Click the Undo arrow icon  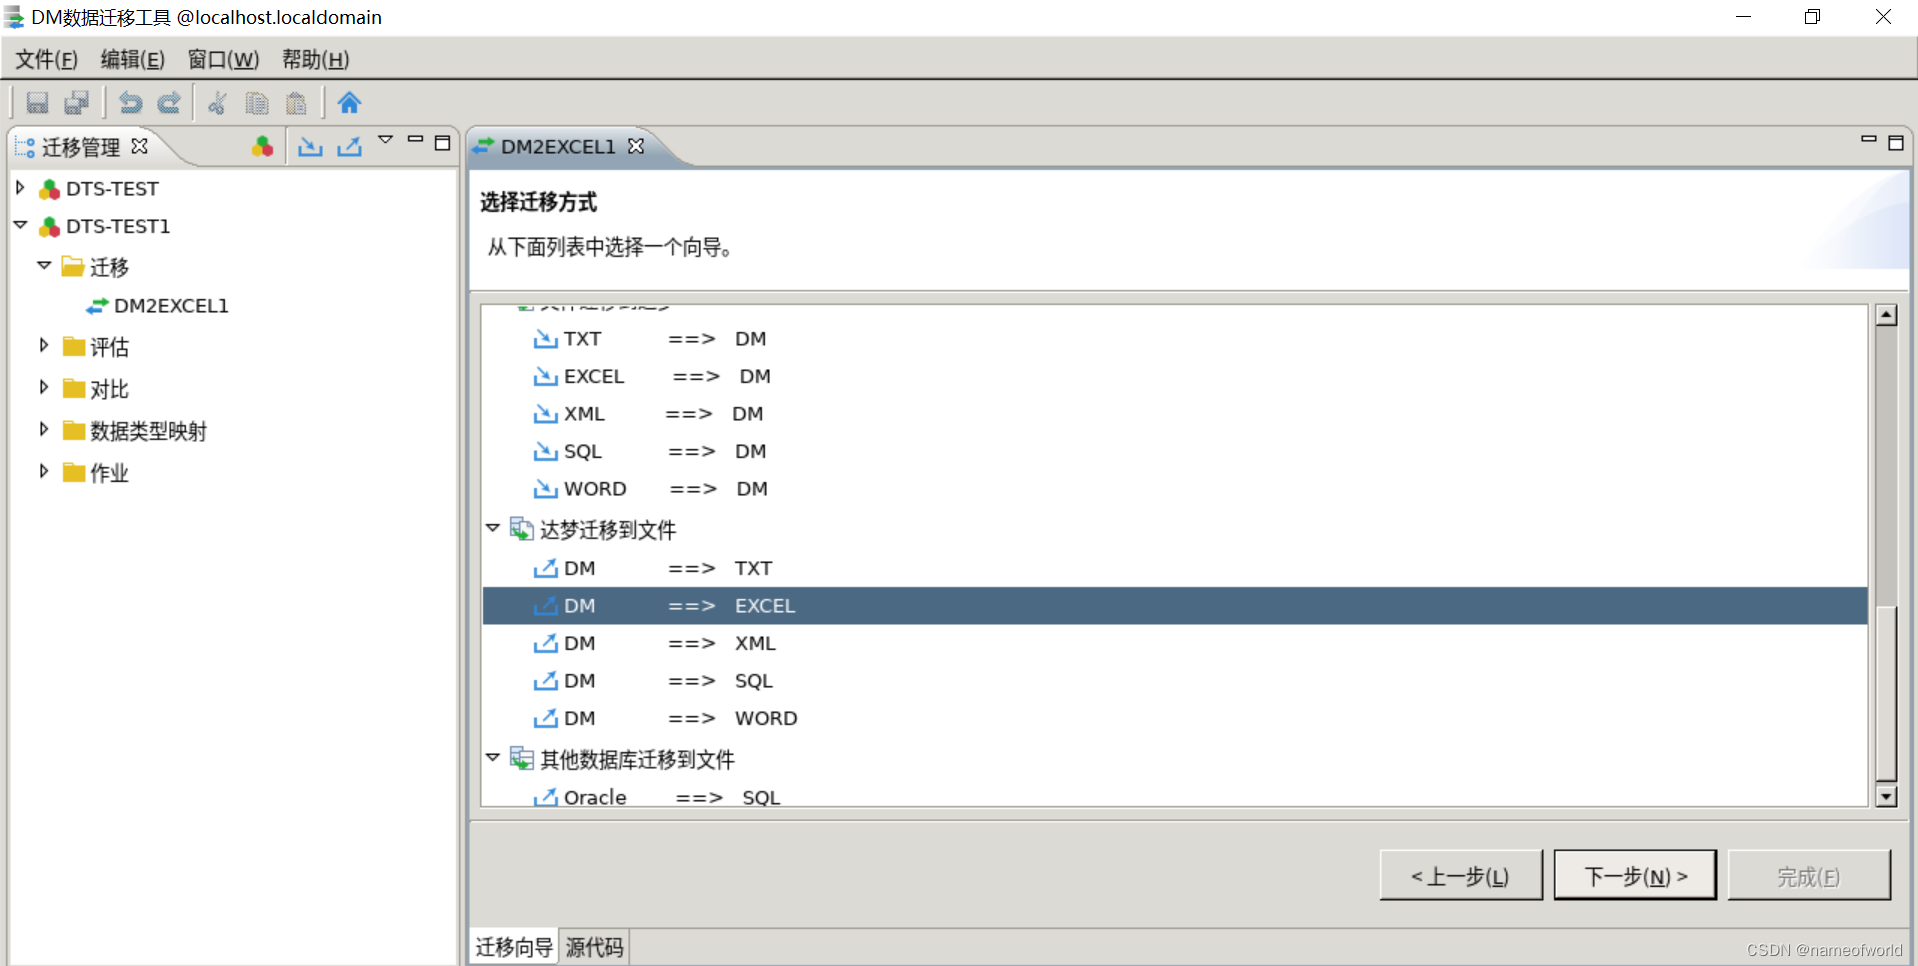[x=130, y=103]
